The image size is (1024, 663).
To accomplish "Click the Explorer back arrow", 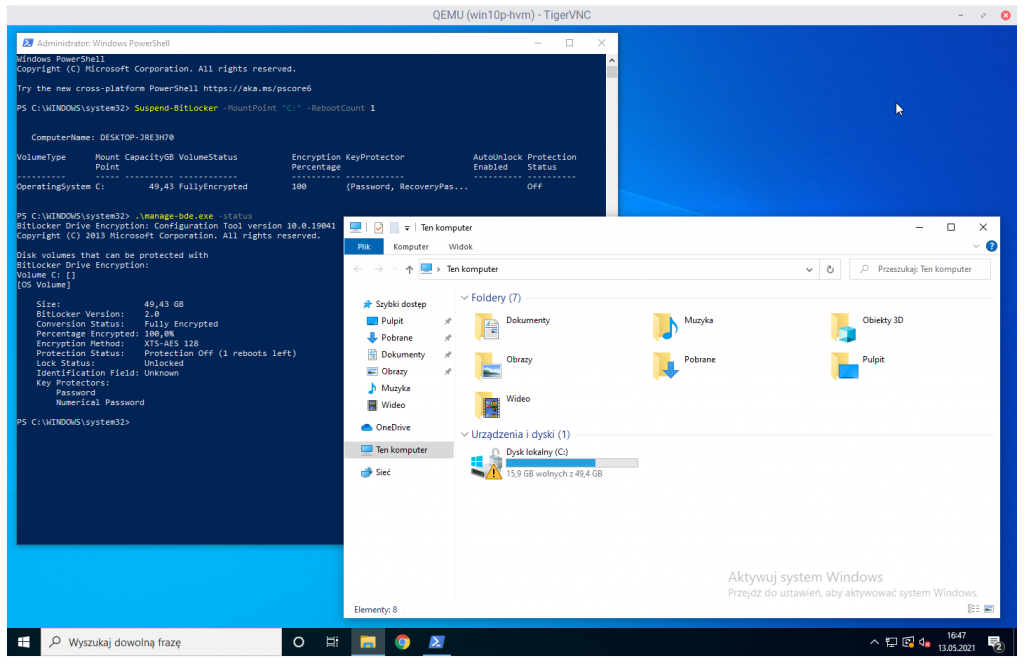I will pyautogui.click(x=358, y=269).
